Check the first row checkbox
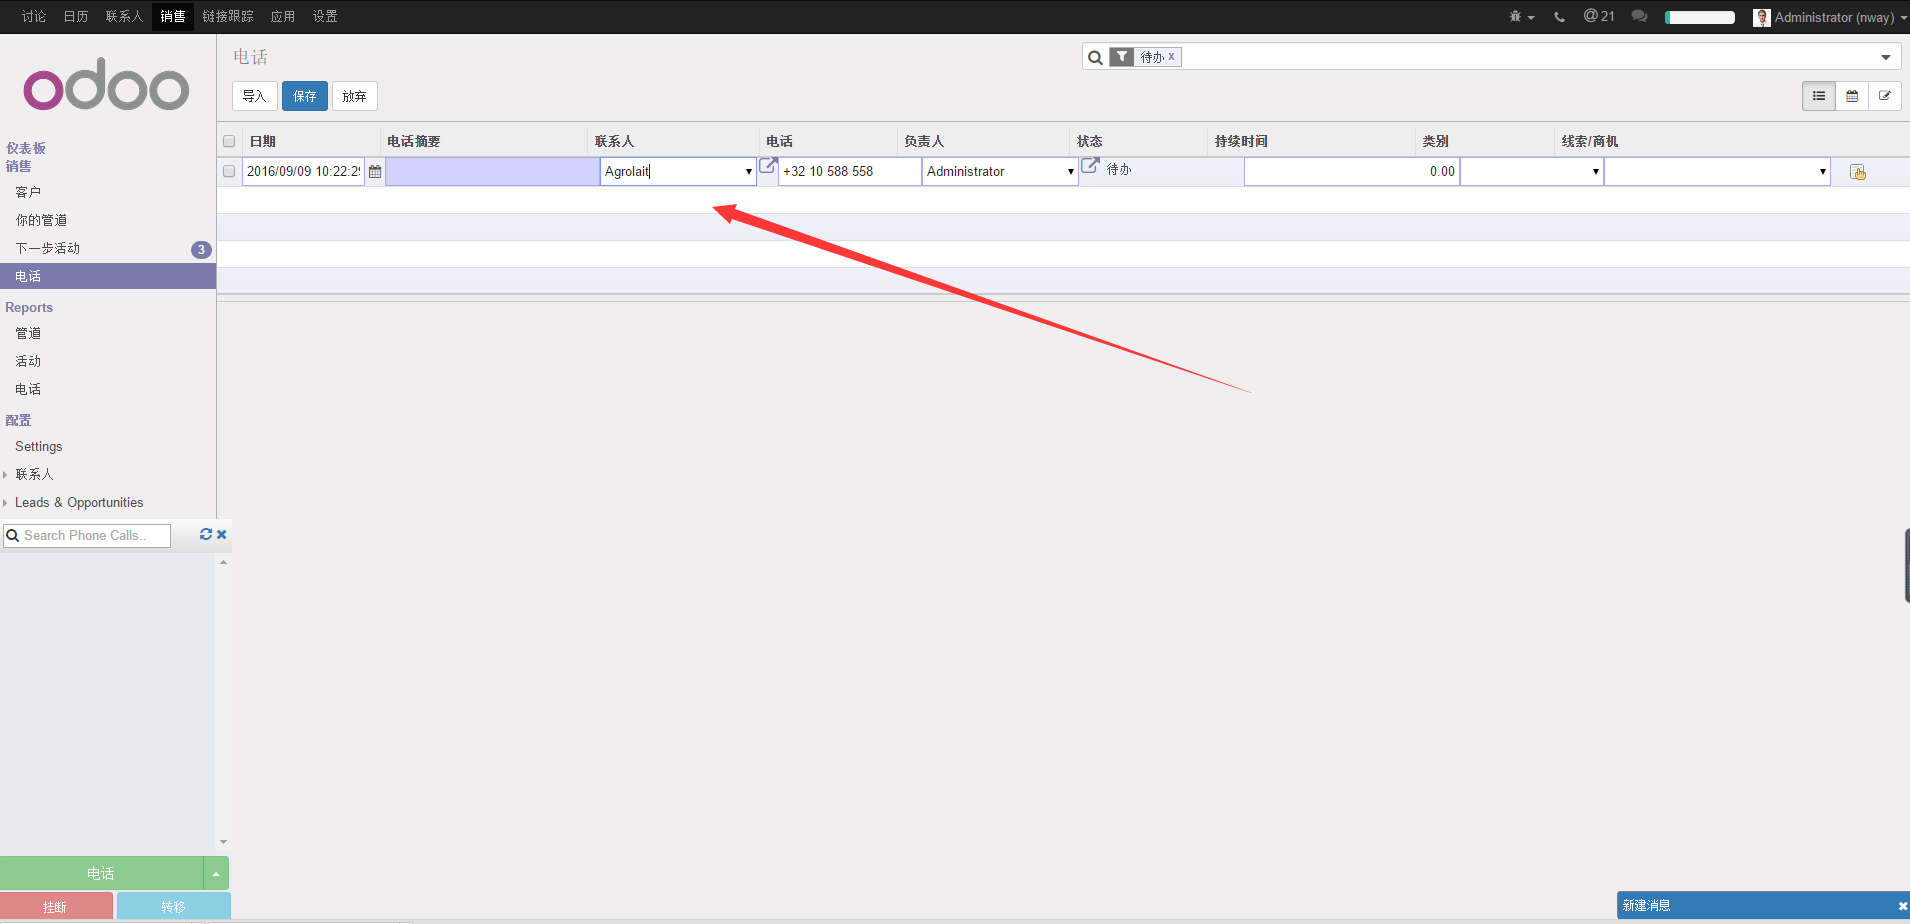This screenshot has width=1910, height=924. 229,171
